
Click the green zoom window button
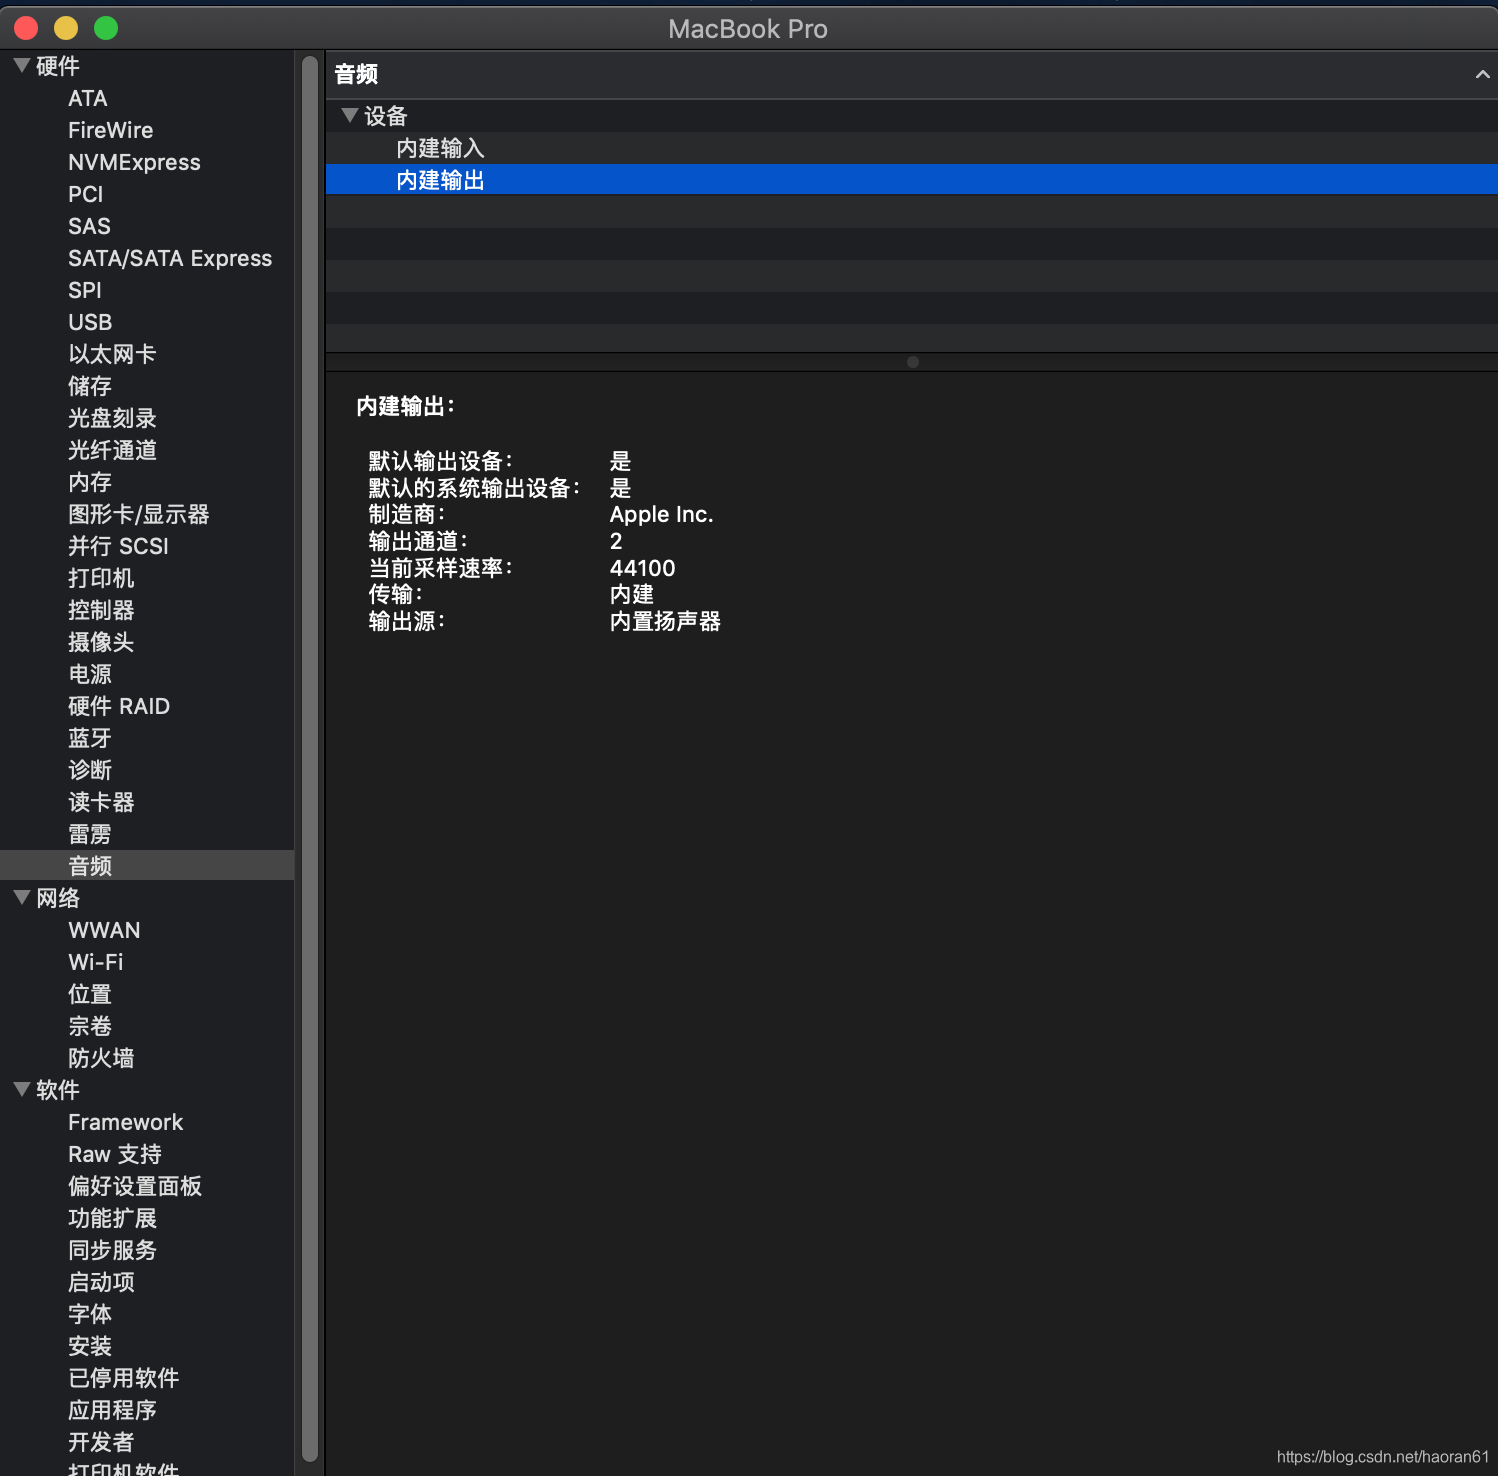(106, 28)
